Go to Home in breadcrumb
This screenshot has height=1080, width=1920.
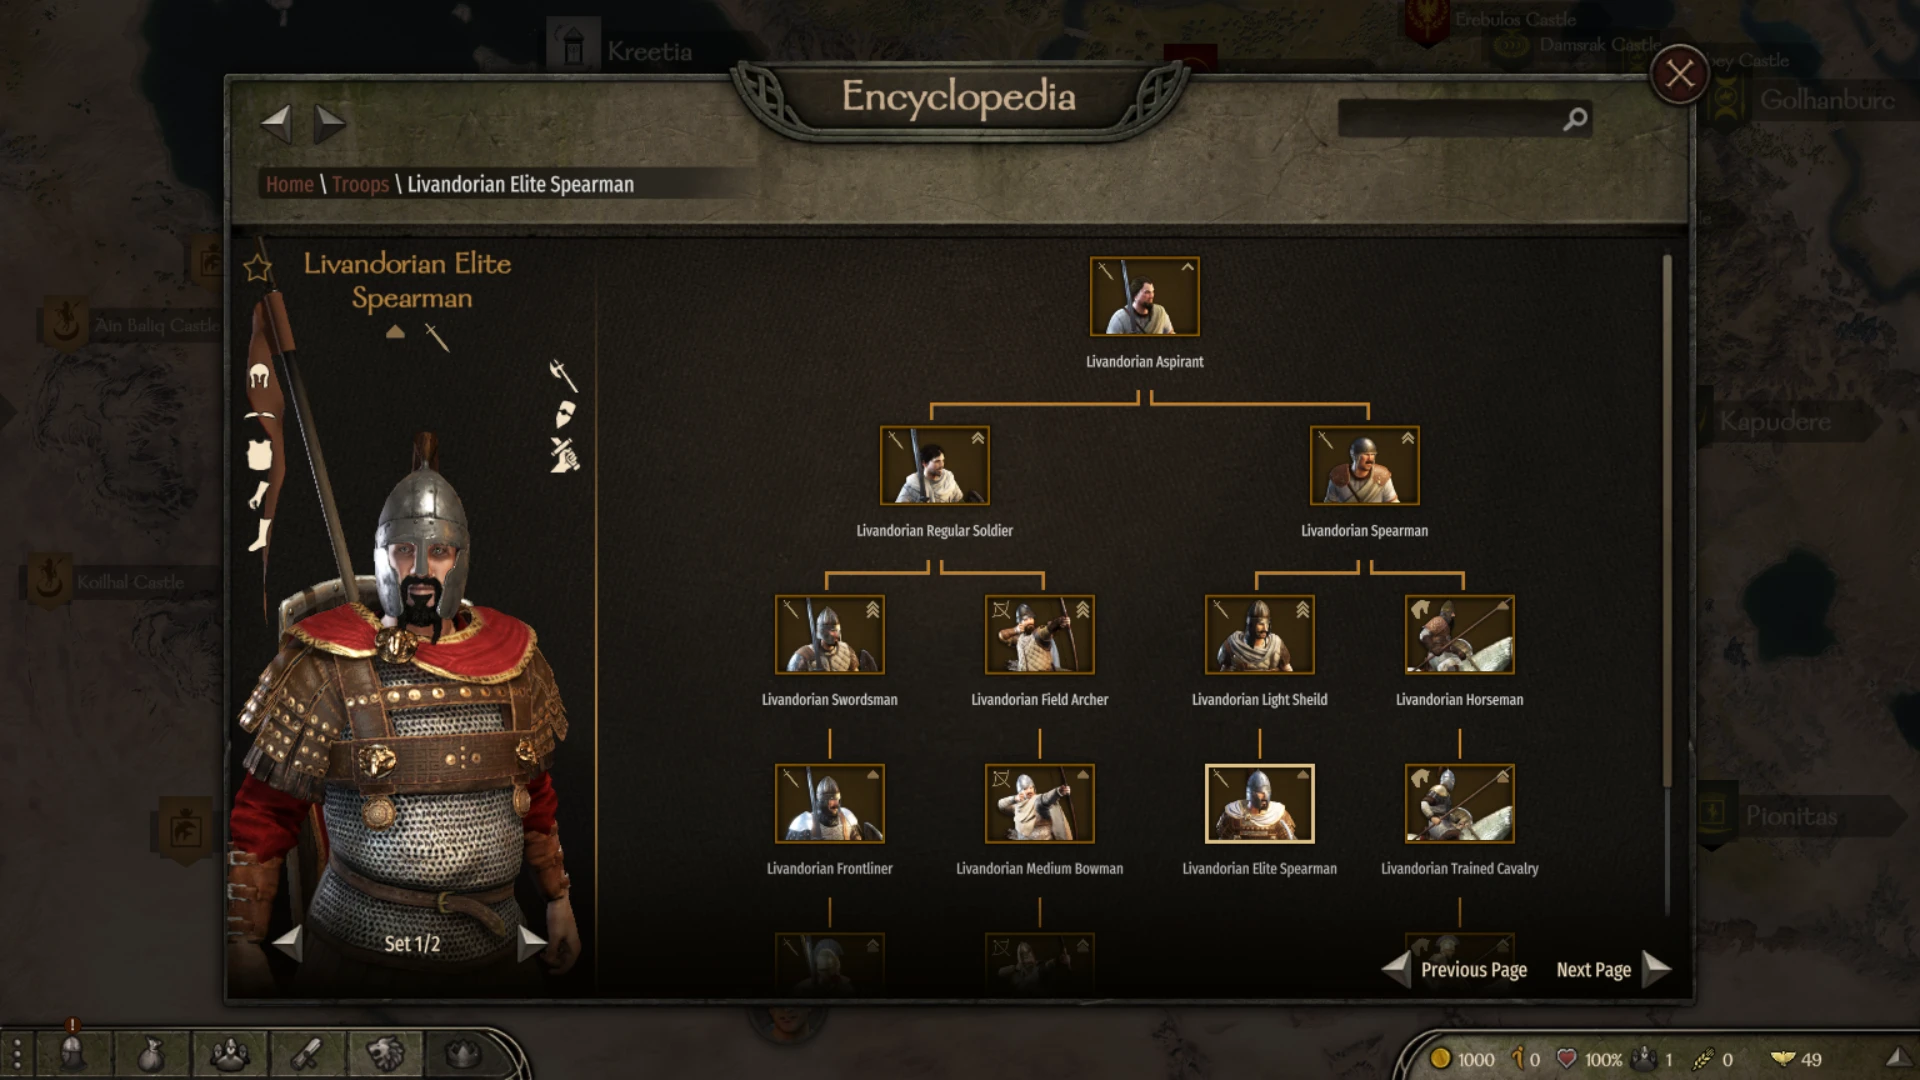coord(289,184)
